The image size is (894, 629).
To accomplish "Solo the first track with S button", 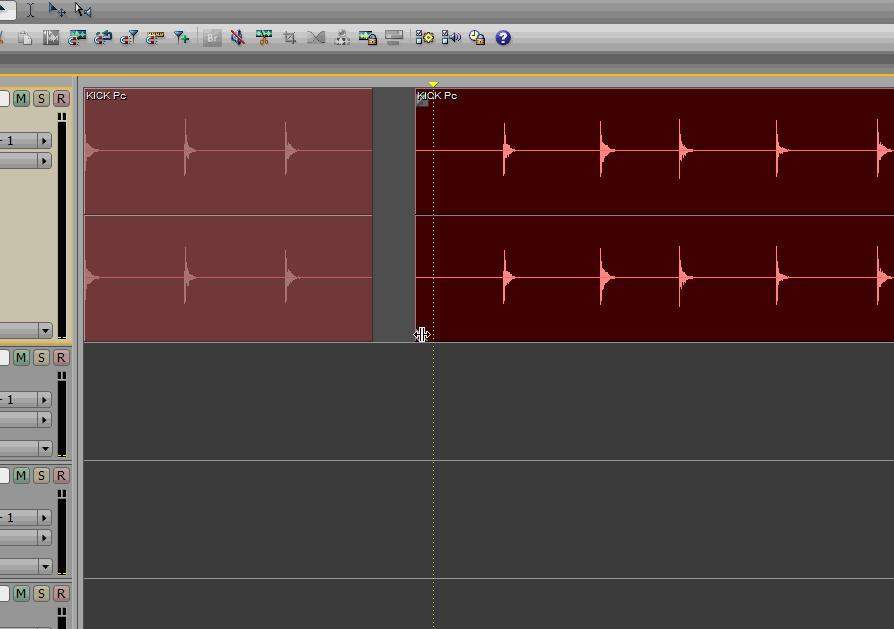I will tap(41, 99).
